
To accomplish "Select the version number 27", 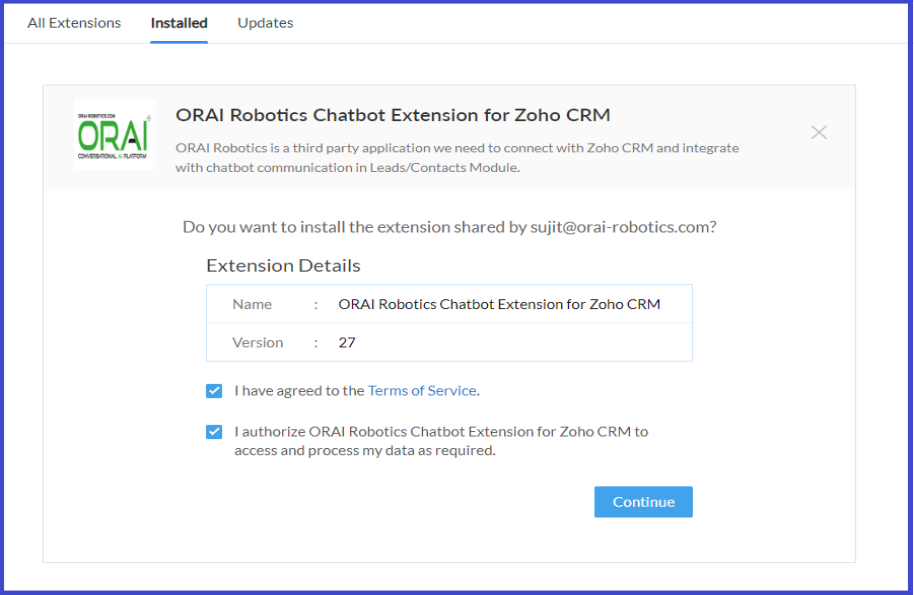I will pos(347,342).
